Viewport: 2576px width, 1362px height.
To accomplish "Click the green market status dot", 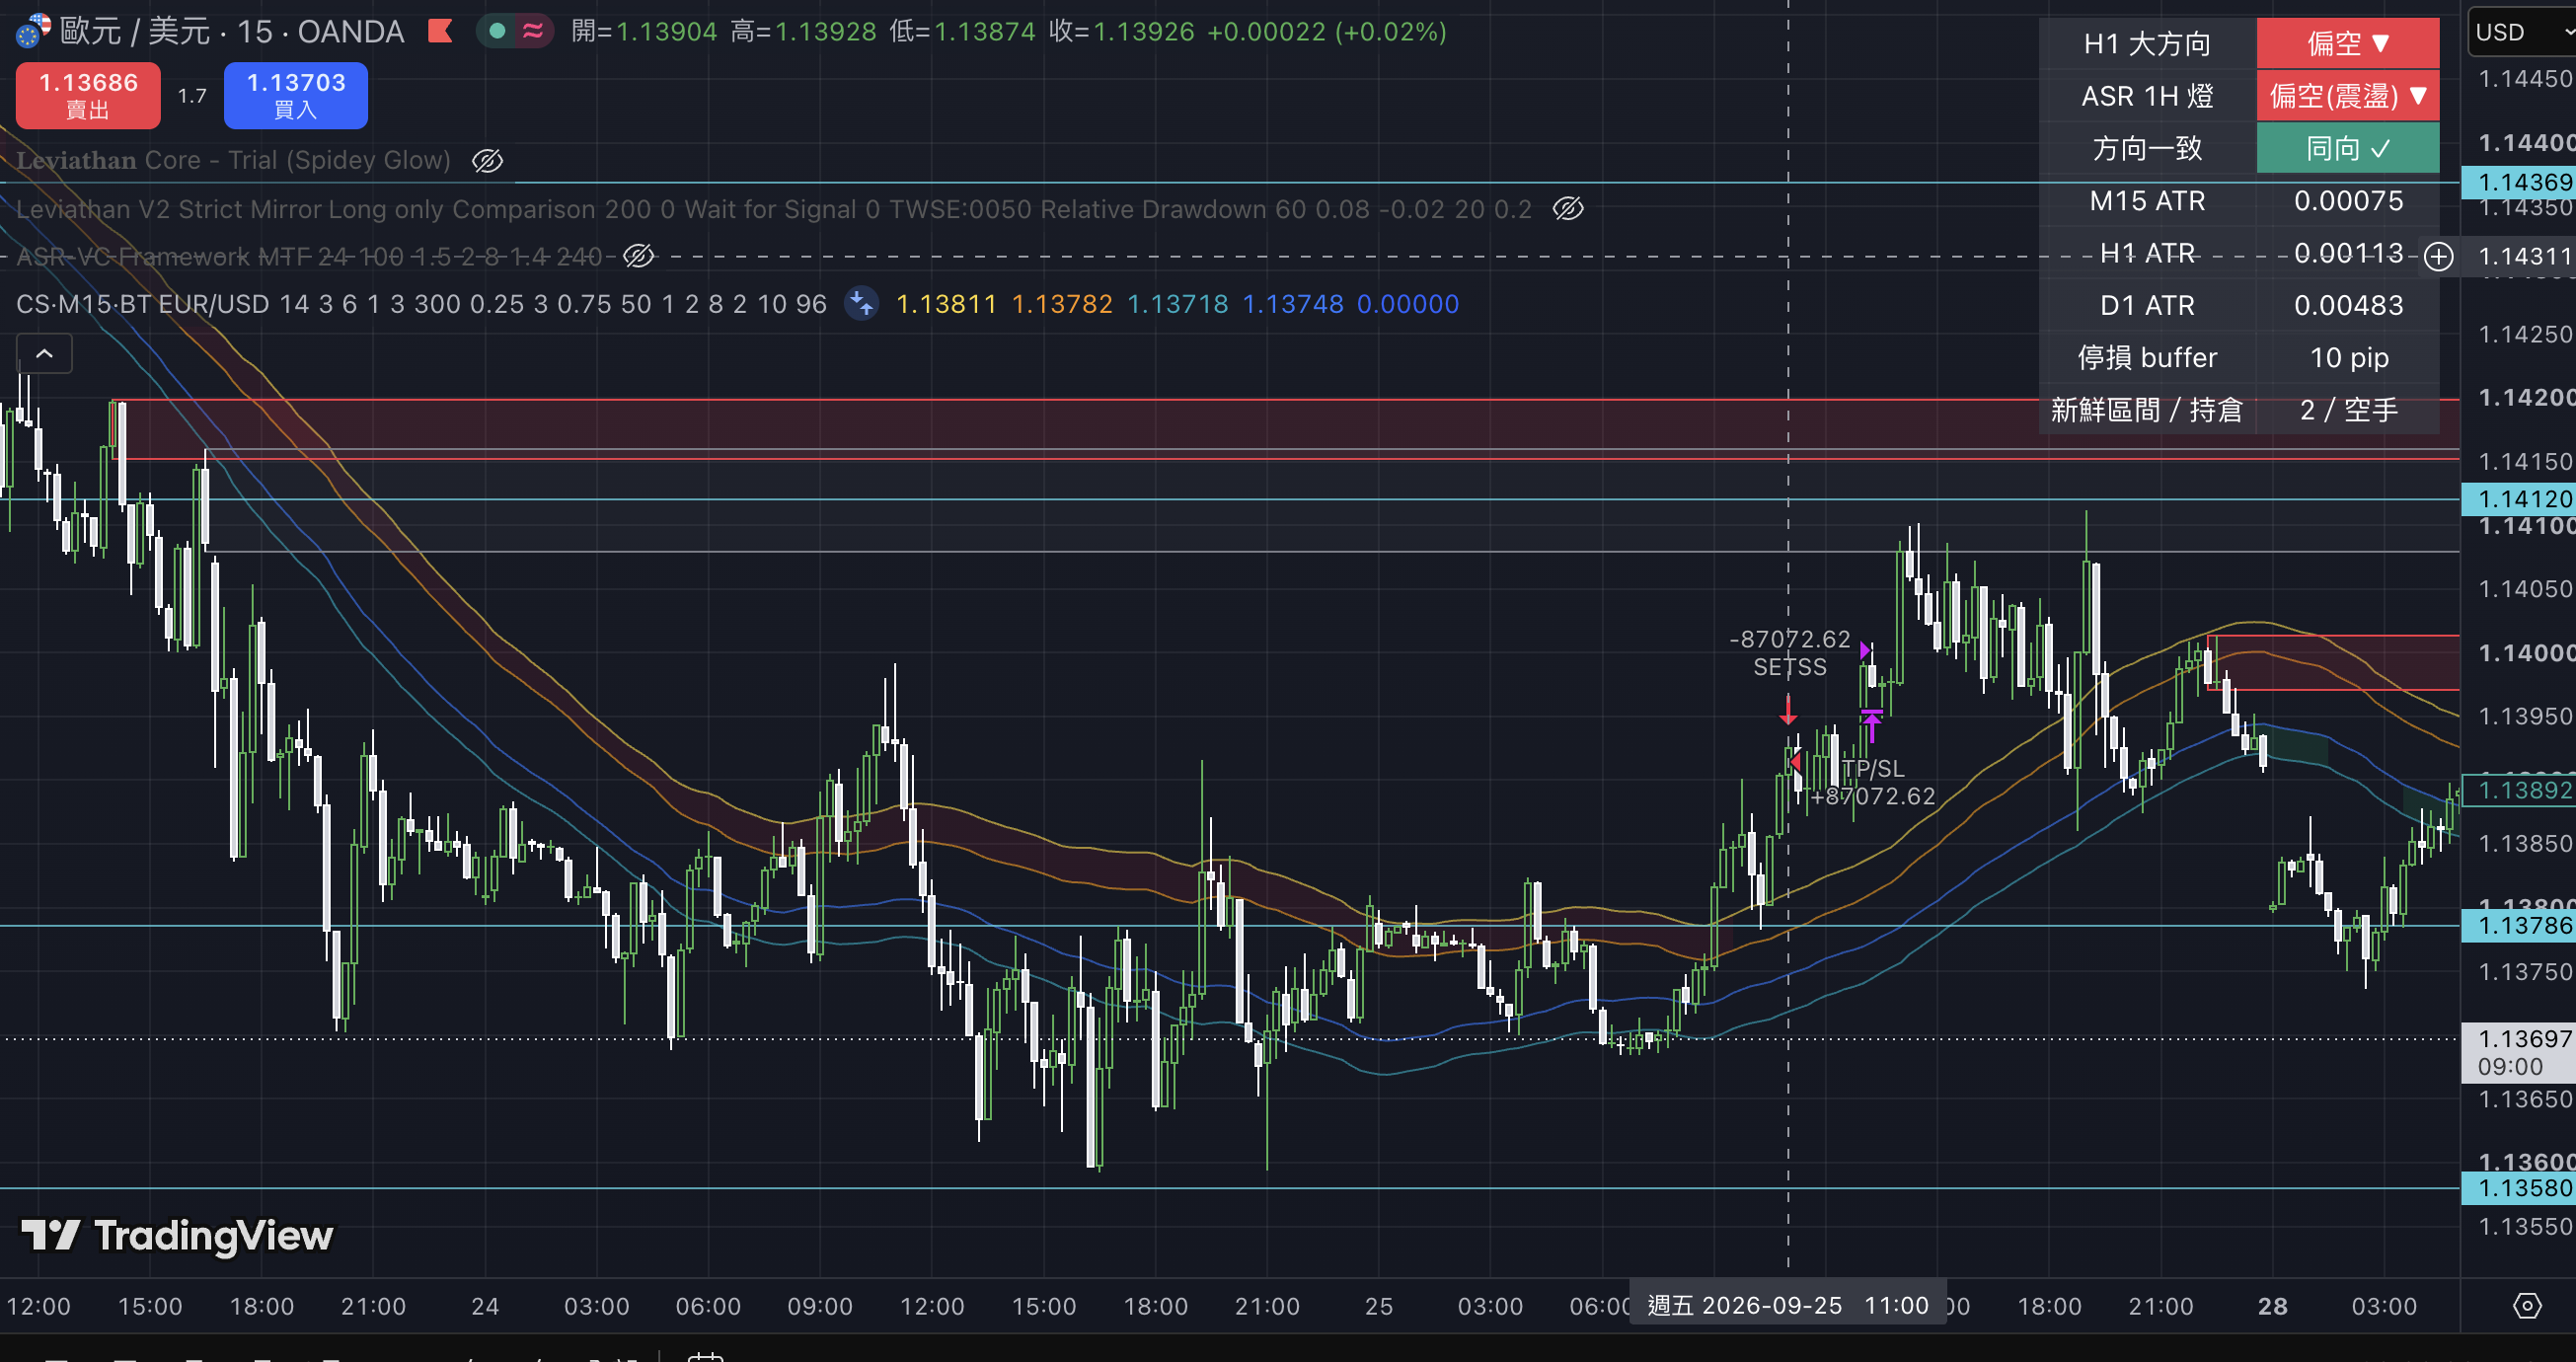I will tap(497, 31).
